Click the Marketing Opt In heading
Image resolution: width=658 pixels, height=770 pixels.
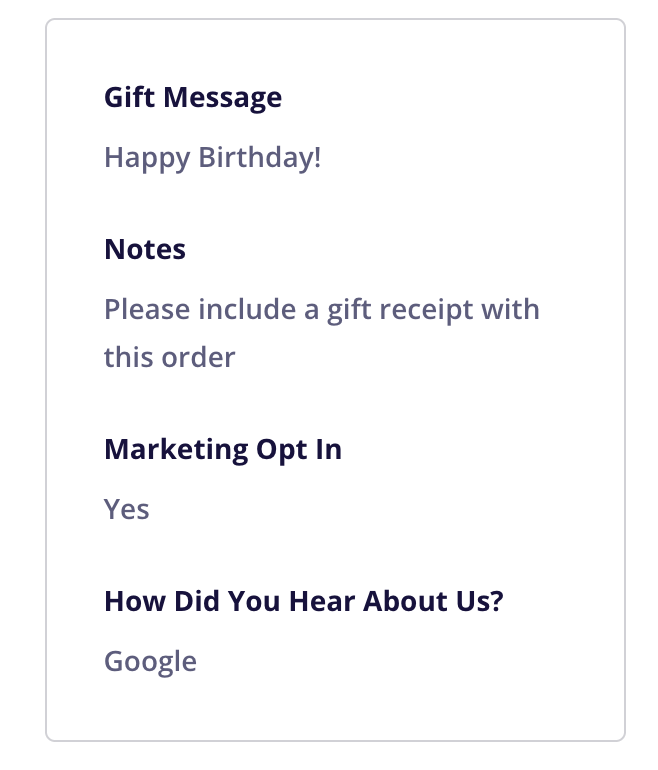[x=223, y=450]
